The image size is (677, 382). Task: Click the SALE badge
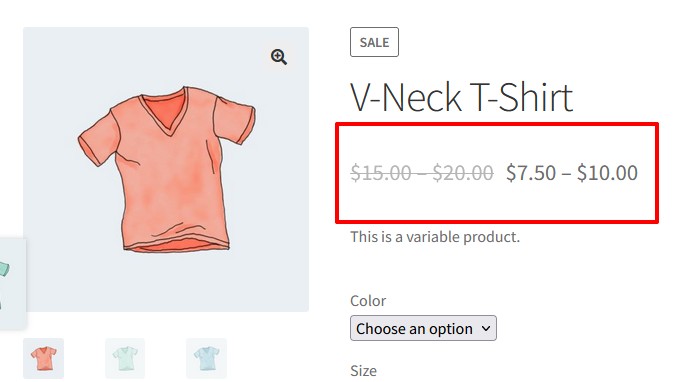coord(374,42)
